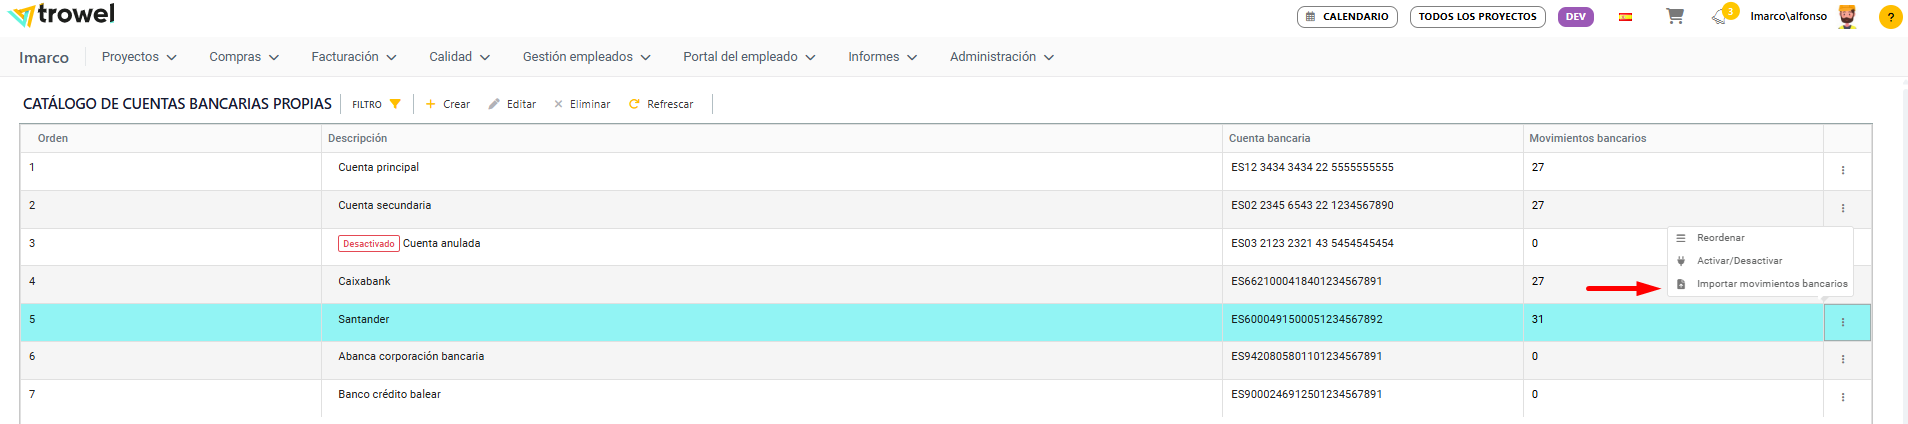Select Activar/Desactivar from the context menu
Viewport: 1908px width, 424px height.
point(1739,261)
